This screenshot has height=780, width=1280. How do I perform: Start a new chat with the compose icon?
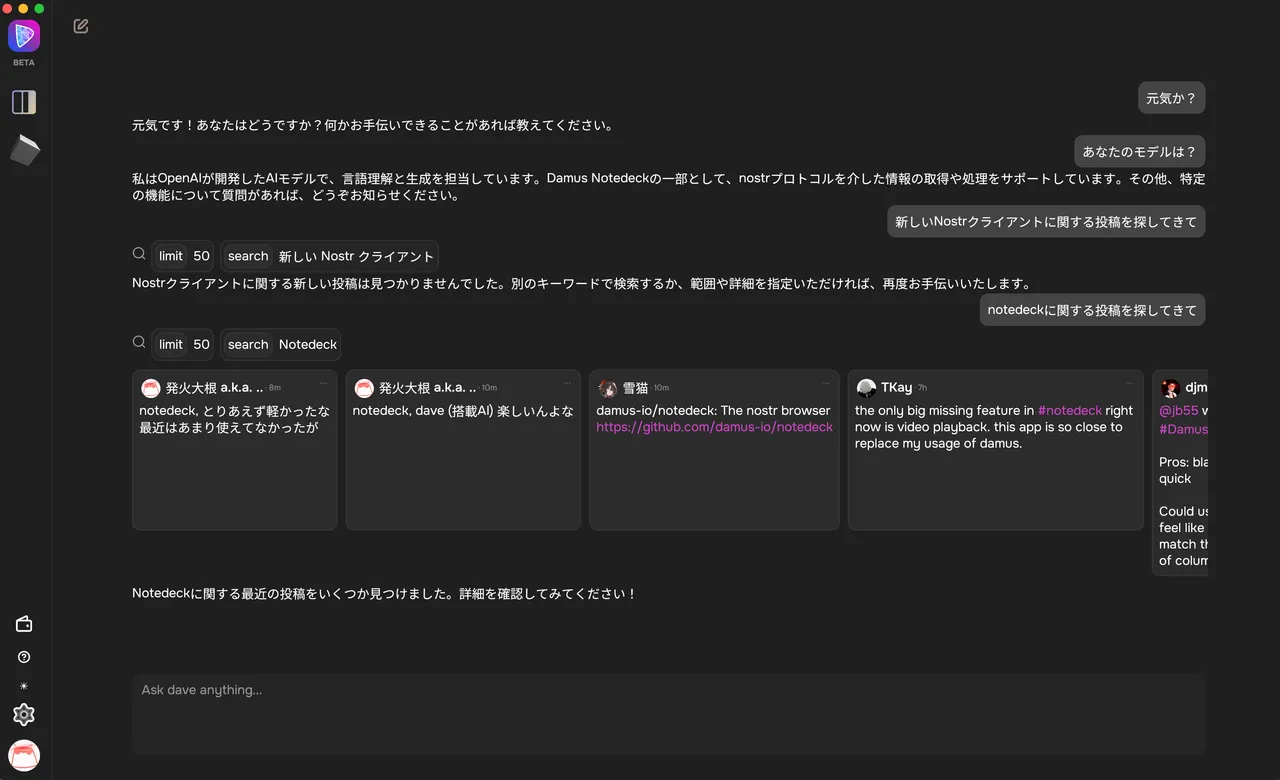tap(81, 26)
